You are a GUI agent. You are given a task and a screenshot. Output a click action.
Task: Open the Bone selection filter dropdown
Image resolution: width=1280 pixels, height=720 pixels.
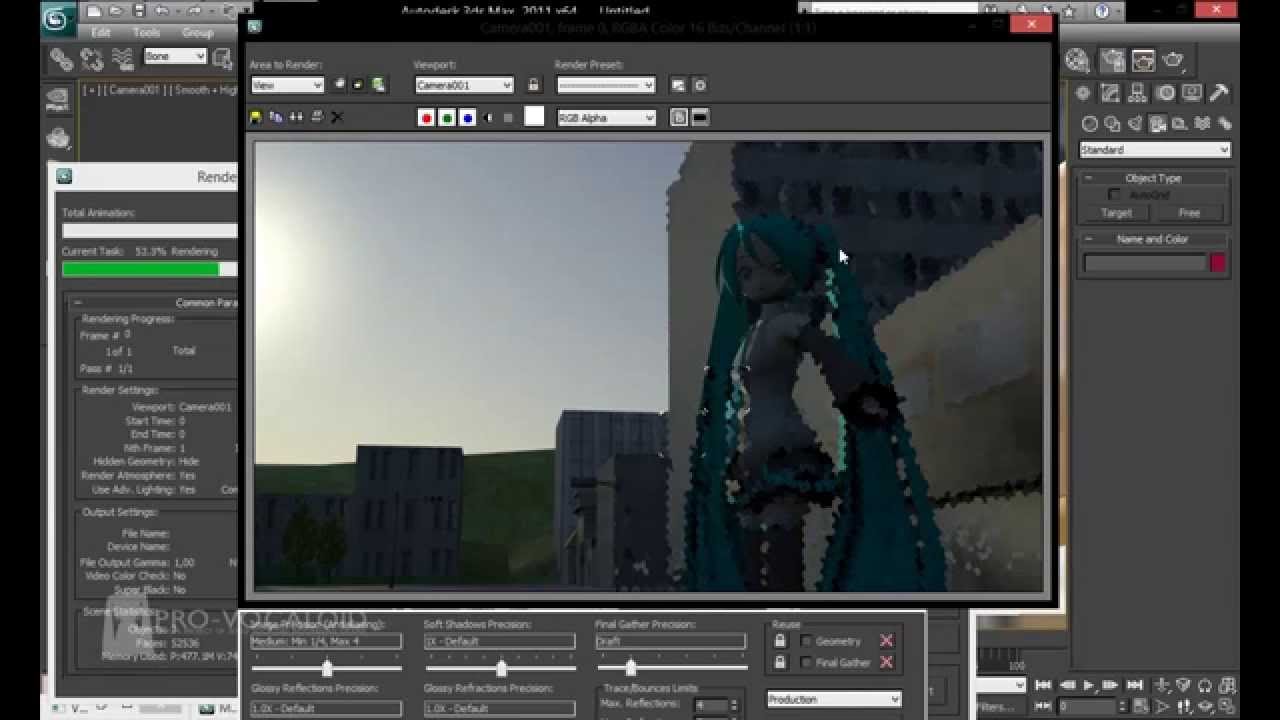pos(175,57)
